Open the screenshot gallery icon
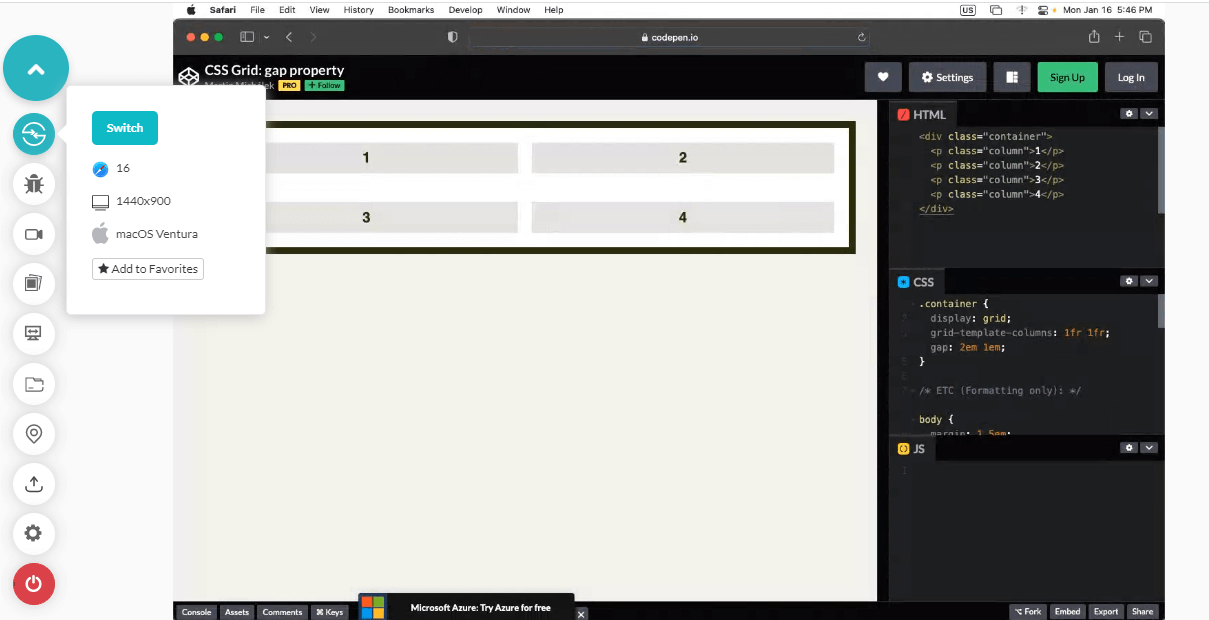The width and height of the screenshot is (1209, 620). tap(34, 284)
